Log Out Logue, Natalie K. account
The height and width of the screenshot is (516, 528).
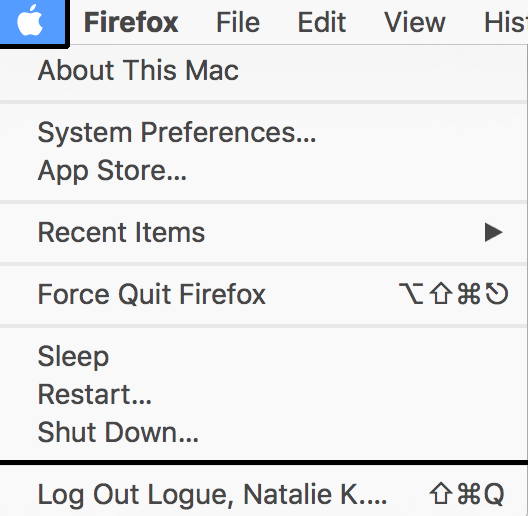pos(212,494)
